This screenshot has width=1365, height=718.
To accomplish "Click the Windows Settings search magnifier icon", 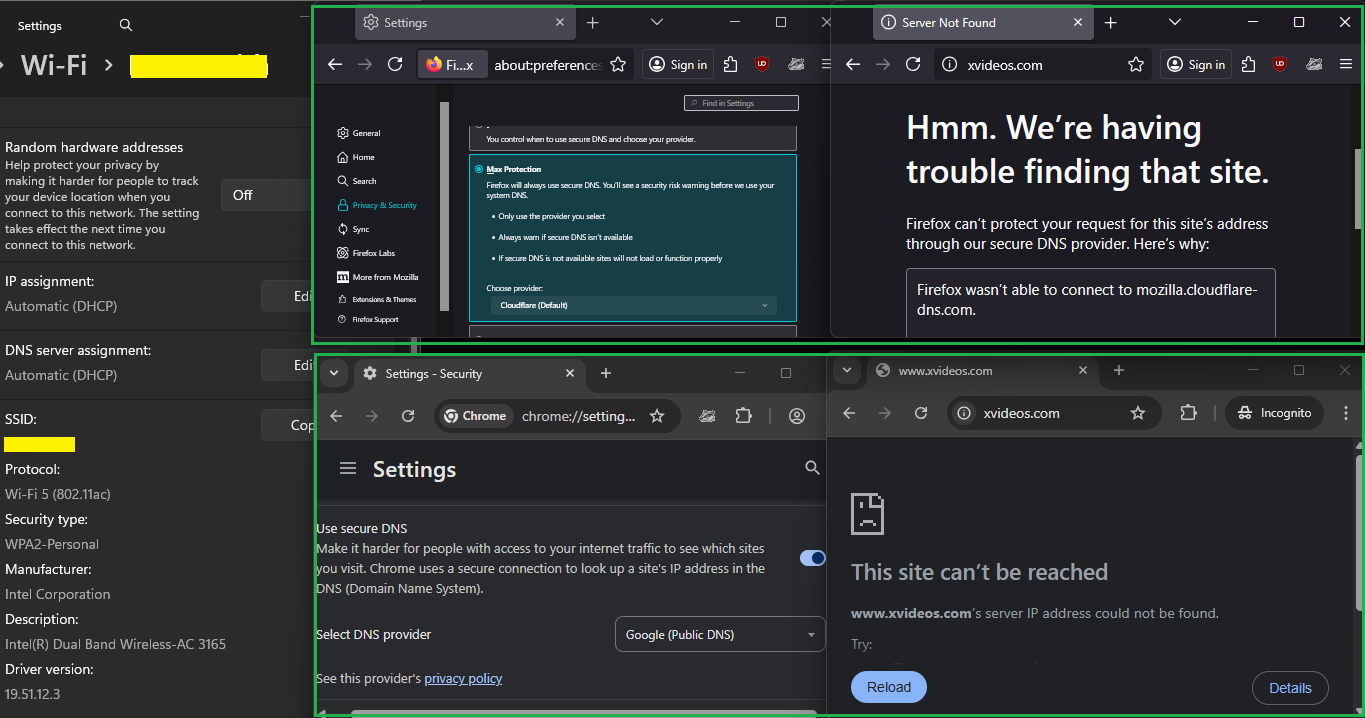I will click(x=125, y=25).
